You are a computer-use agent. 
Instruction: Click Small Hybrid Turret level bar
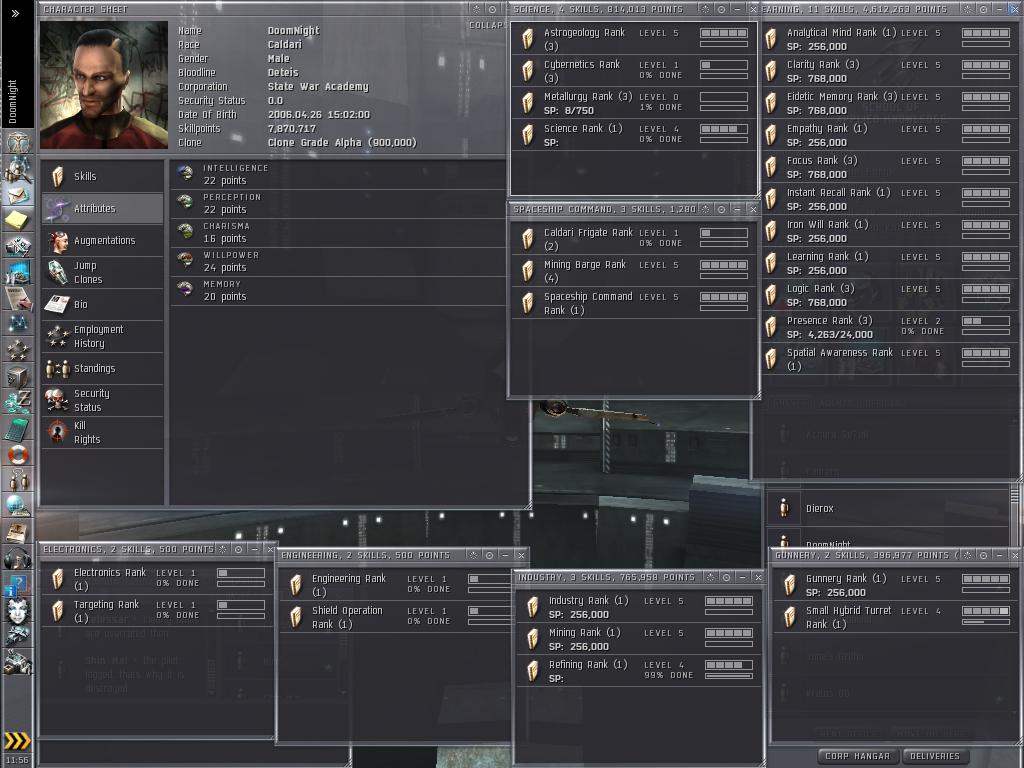point(986,611)
